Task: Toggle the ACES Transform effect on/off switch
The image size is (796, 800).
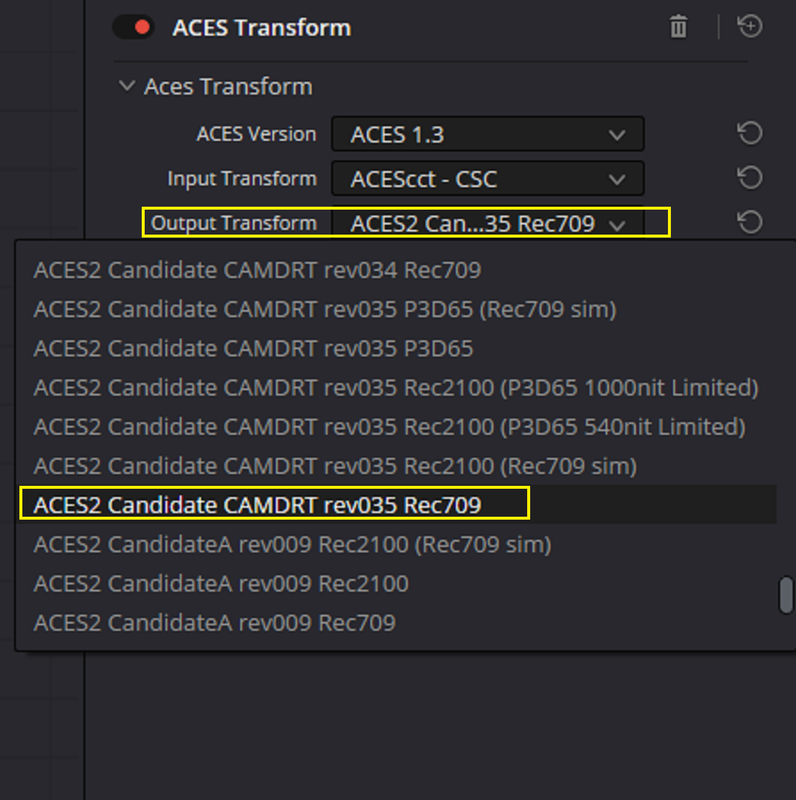Action: pos(133,27)
